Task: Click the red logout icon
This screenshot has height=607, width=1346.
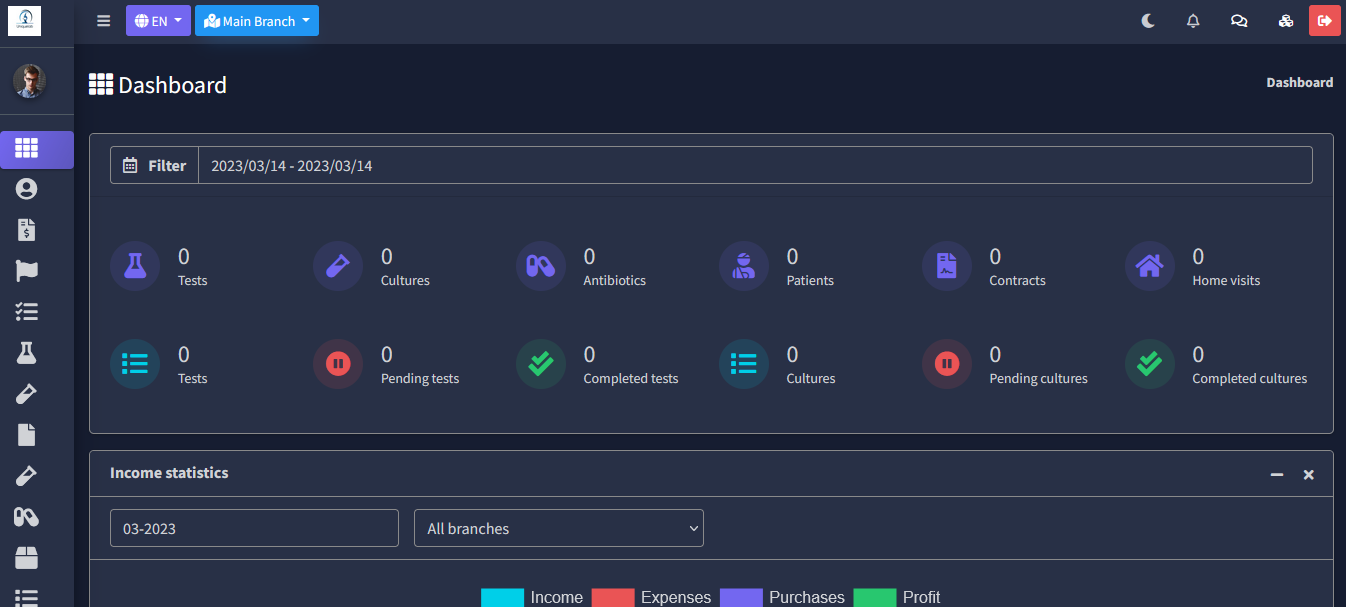Action: click(x=1325, y=21)
